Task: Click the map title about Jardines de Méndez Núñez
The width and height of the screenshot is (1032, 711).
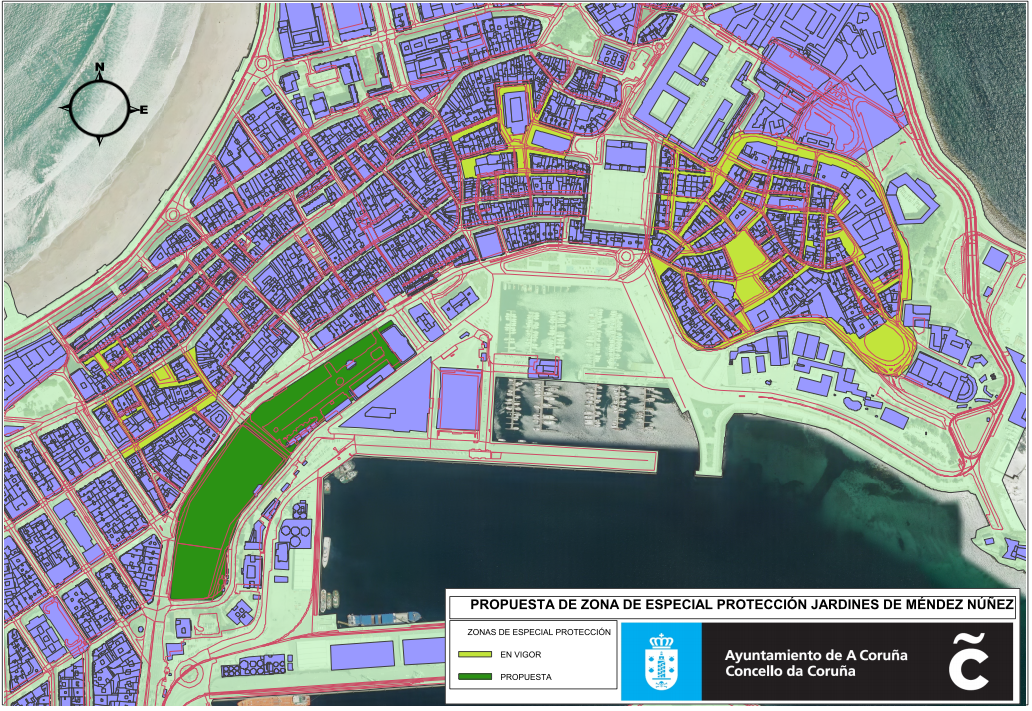Action: [742, 604]
